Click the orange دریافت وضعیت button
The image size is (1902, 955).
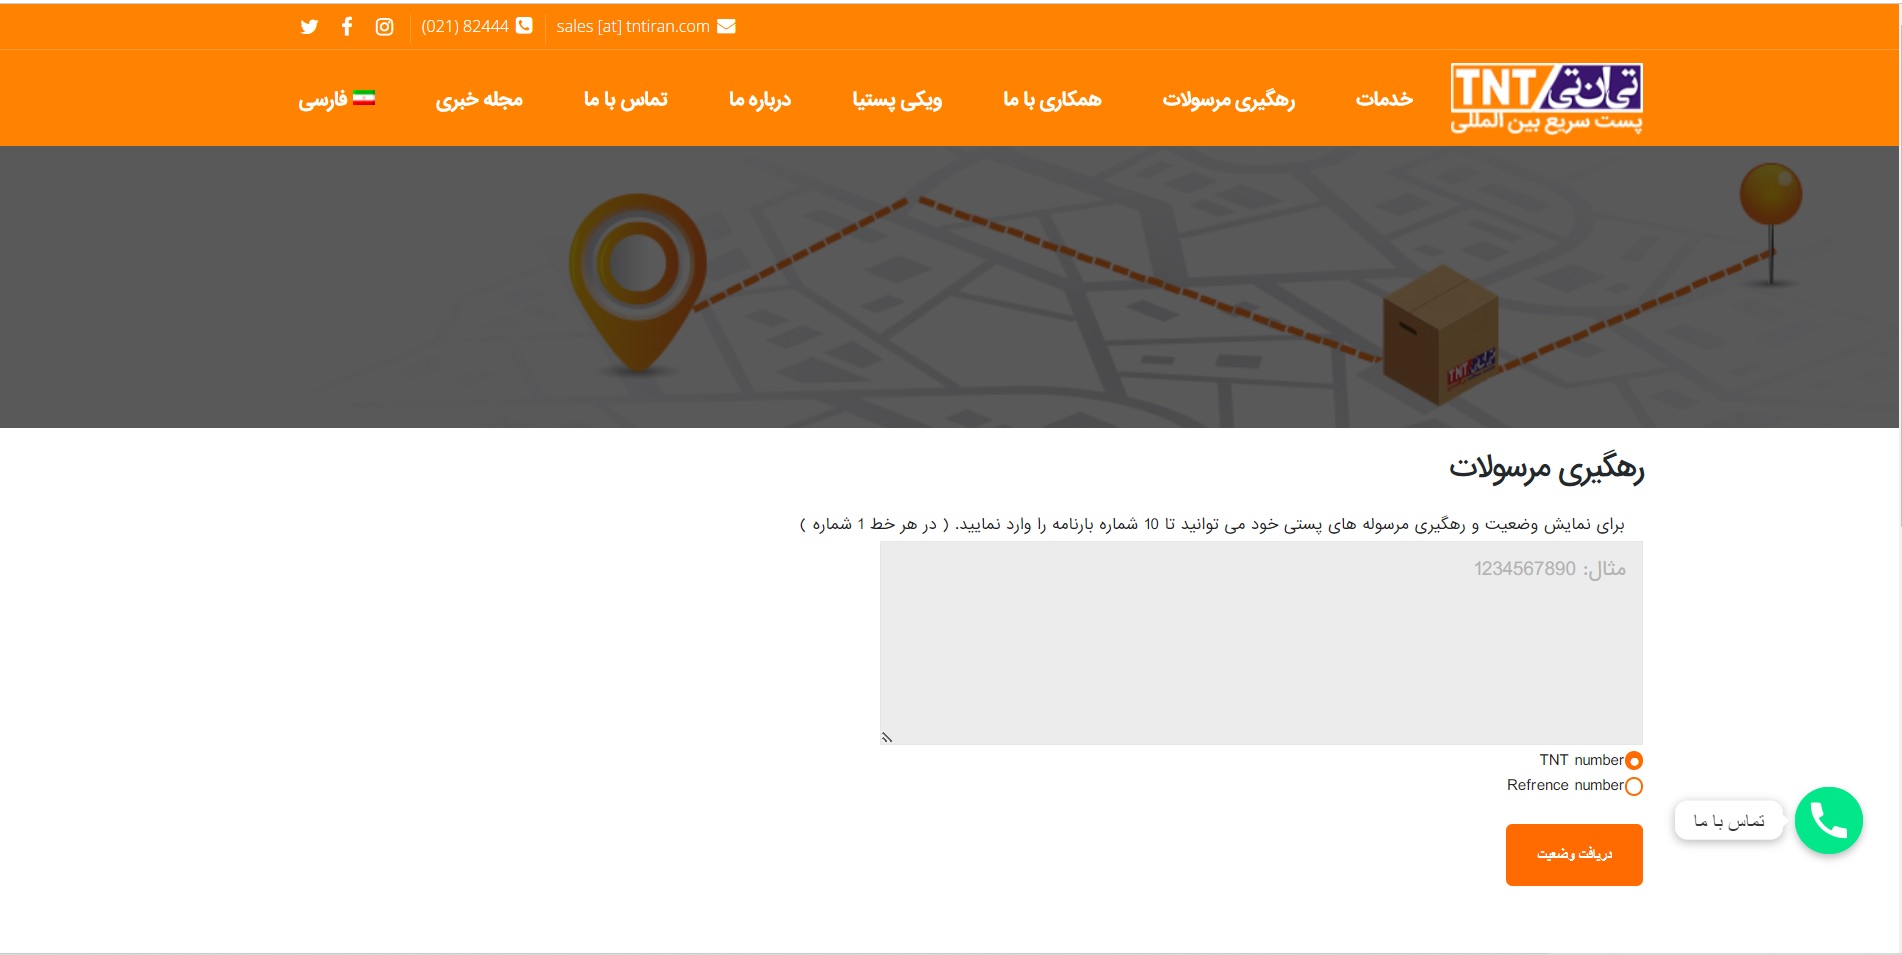tap(1574, 855)
